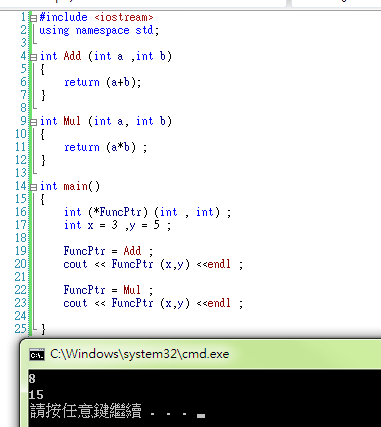
Task: Click the '(*FuncPtr)' declaration on line 16
Action: coord(118,212)
